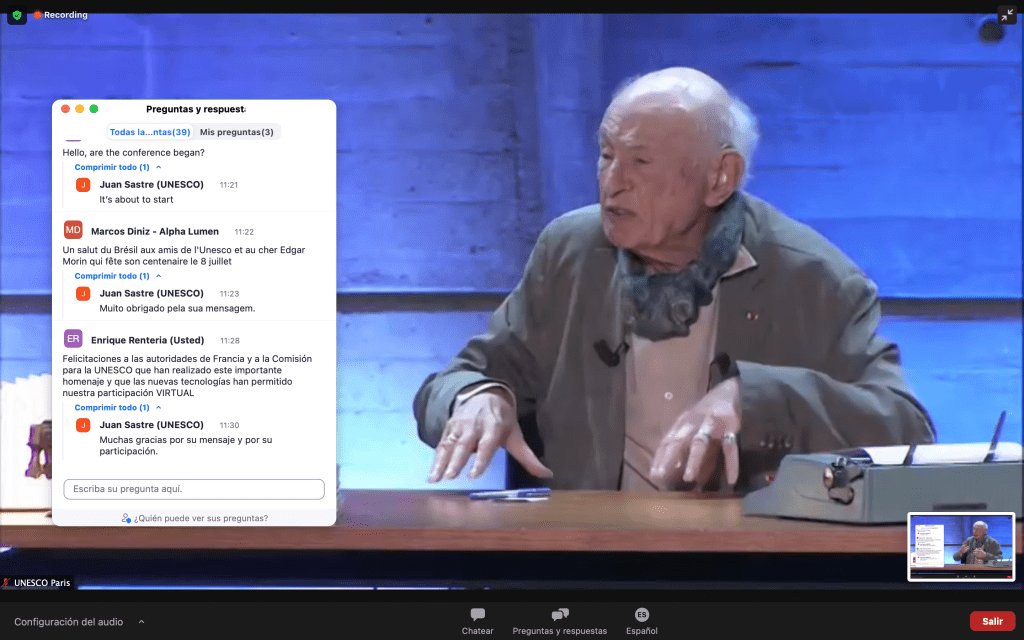Expand the audio options caret beside Configuración del audio
This screenshot has width=1024, height=640.
click(141, 621)
